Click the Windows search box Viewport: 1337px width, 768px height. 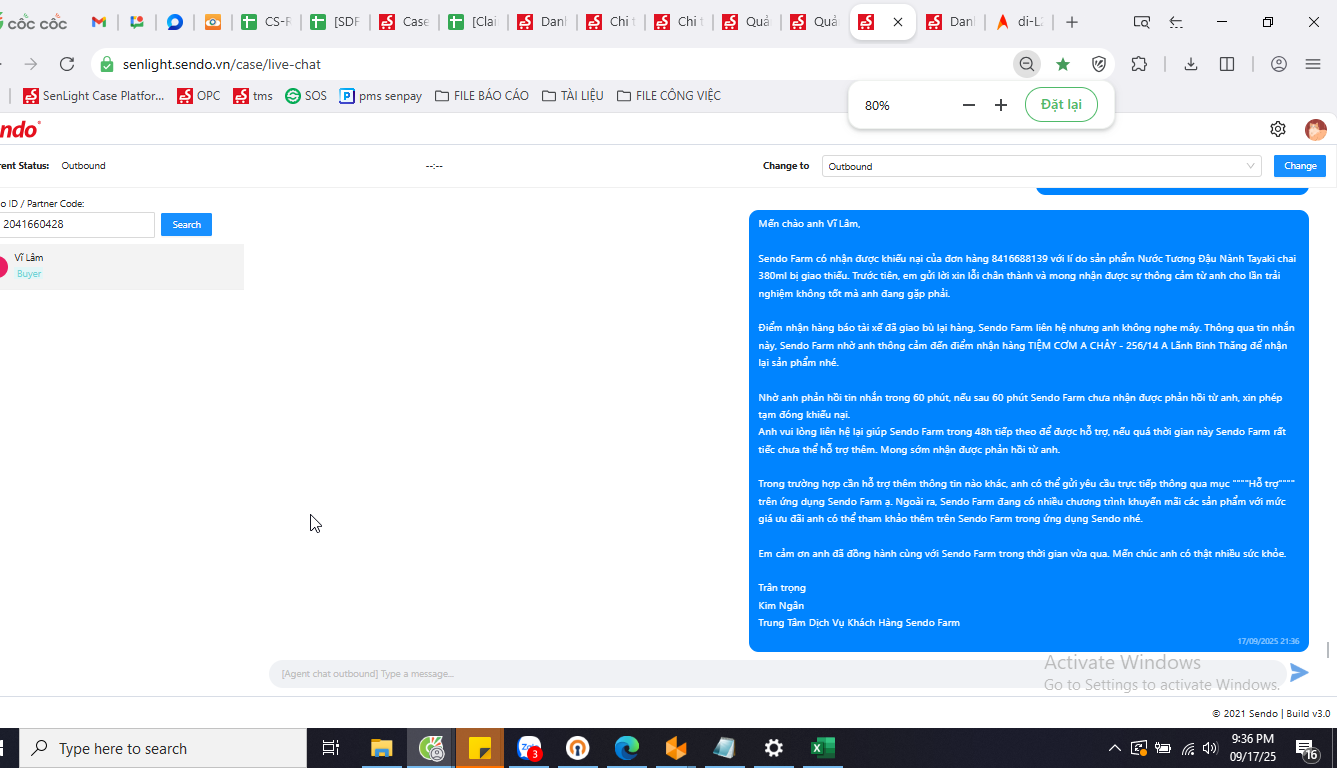(x=164, y=748)
